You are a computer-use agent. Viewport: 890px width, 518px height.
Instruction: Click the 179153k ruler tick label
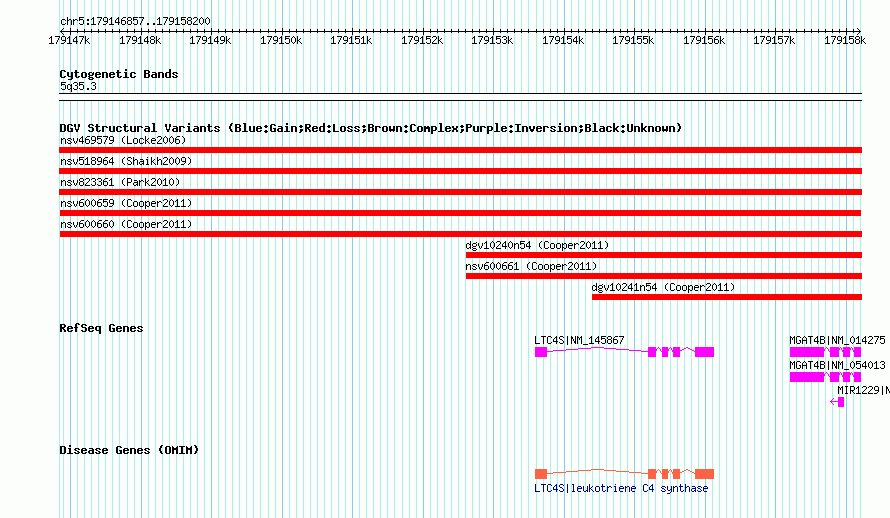[492, 40]
